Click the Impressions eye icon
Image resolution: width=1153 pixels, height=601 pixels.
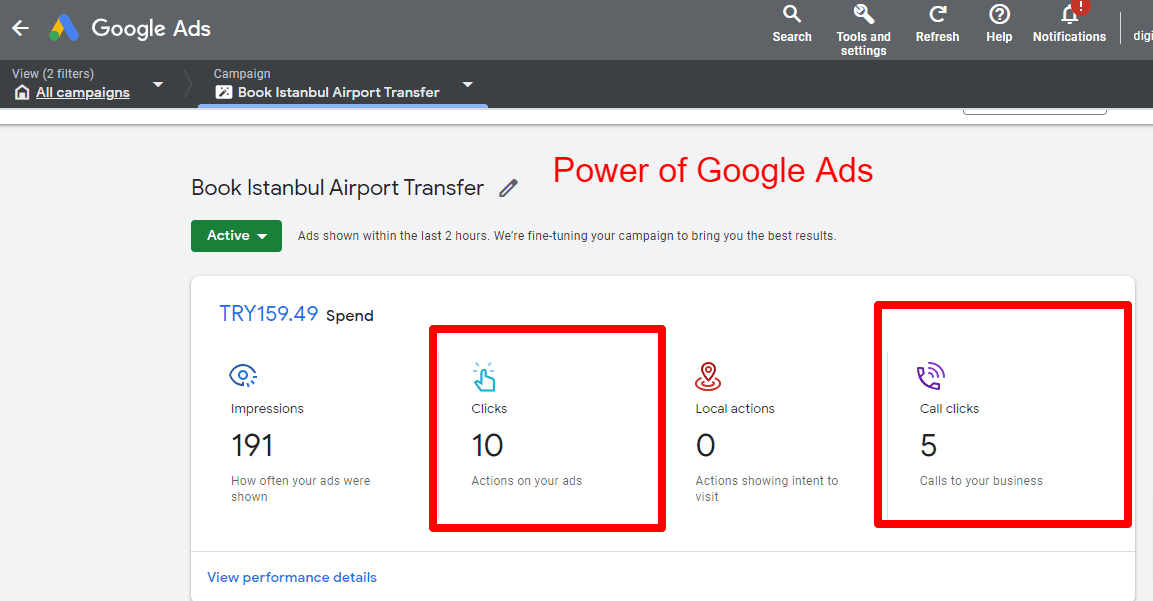coord(243,376)
